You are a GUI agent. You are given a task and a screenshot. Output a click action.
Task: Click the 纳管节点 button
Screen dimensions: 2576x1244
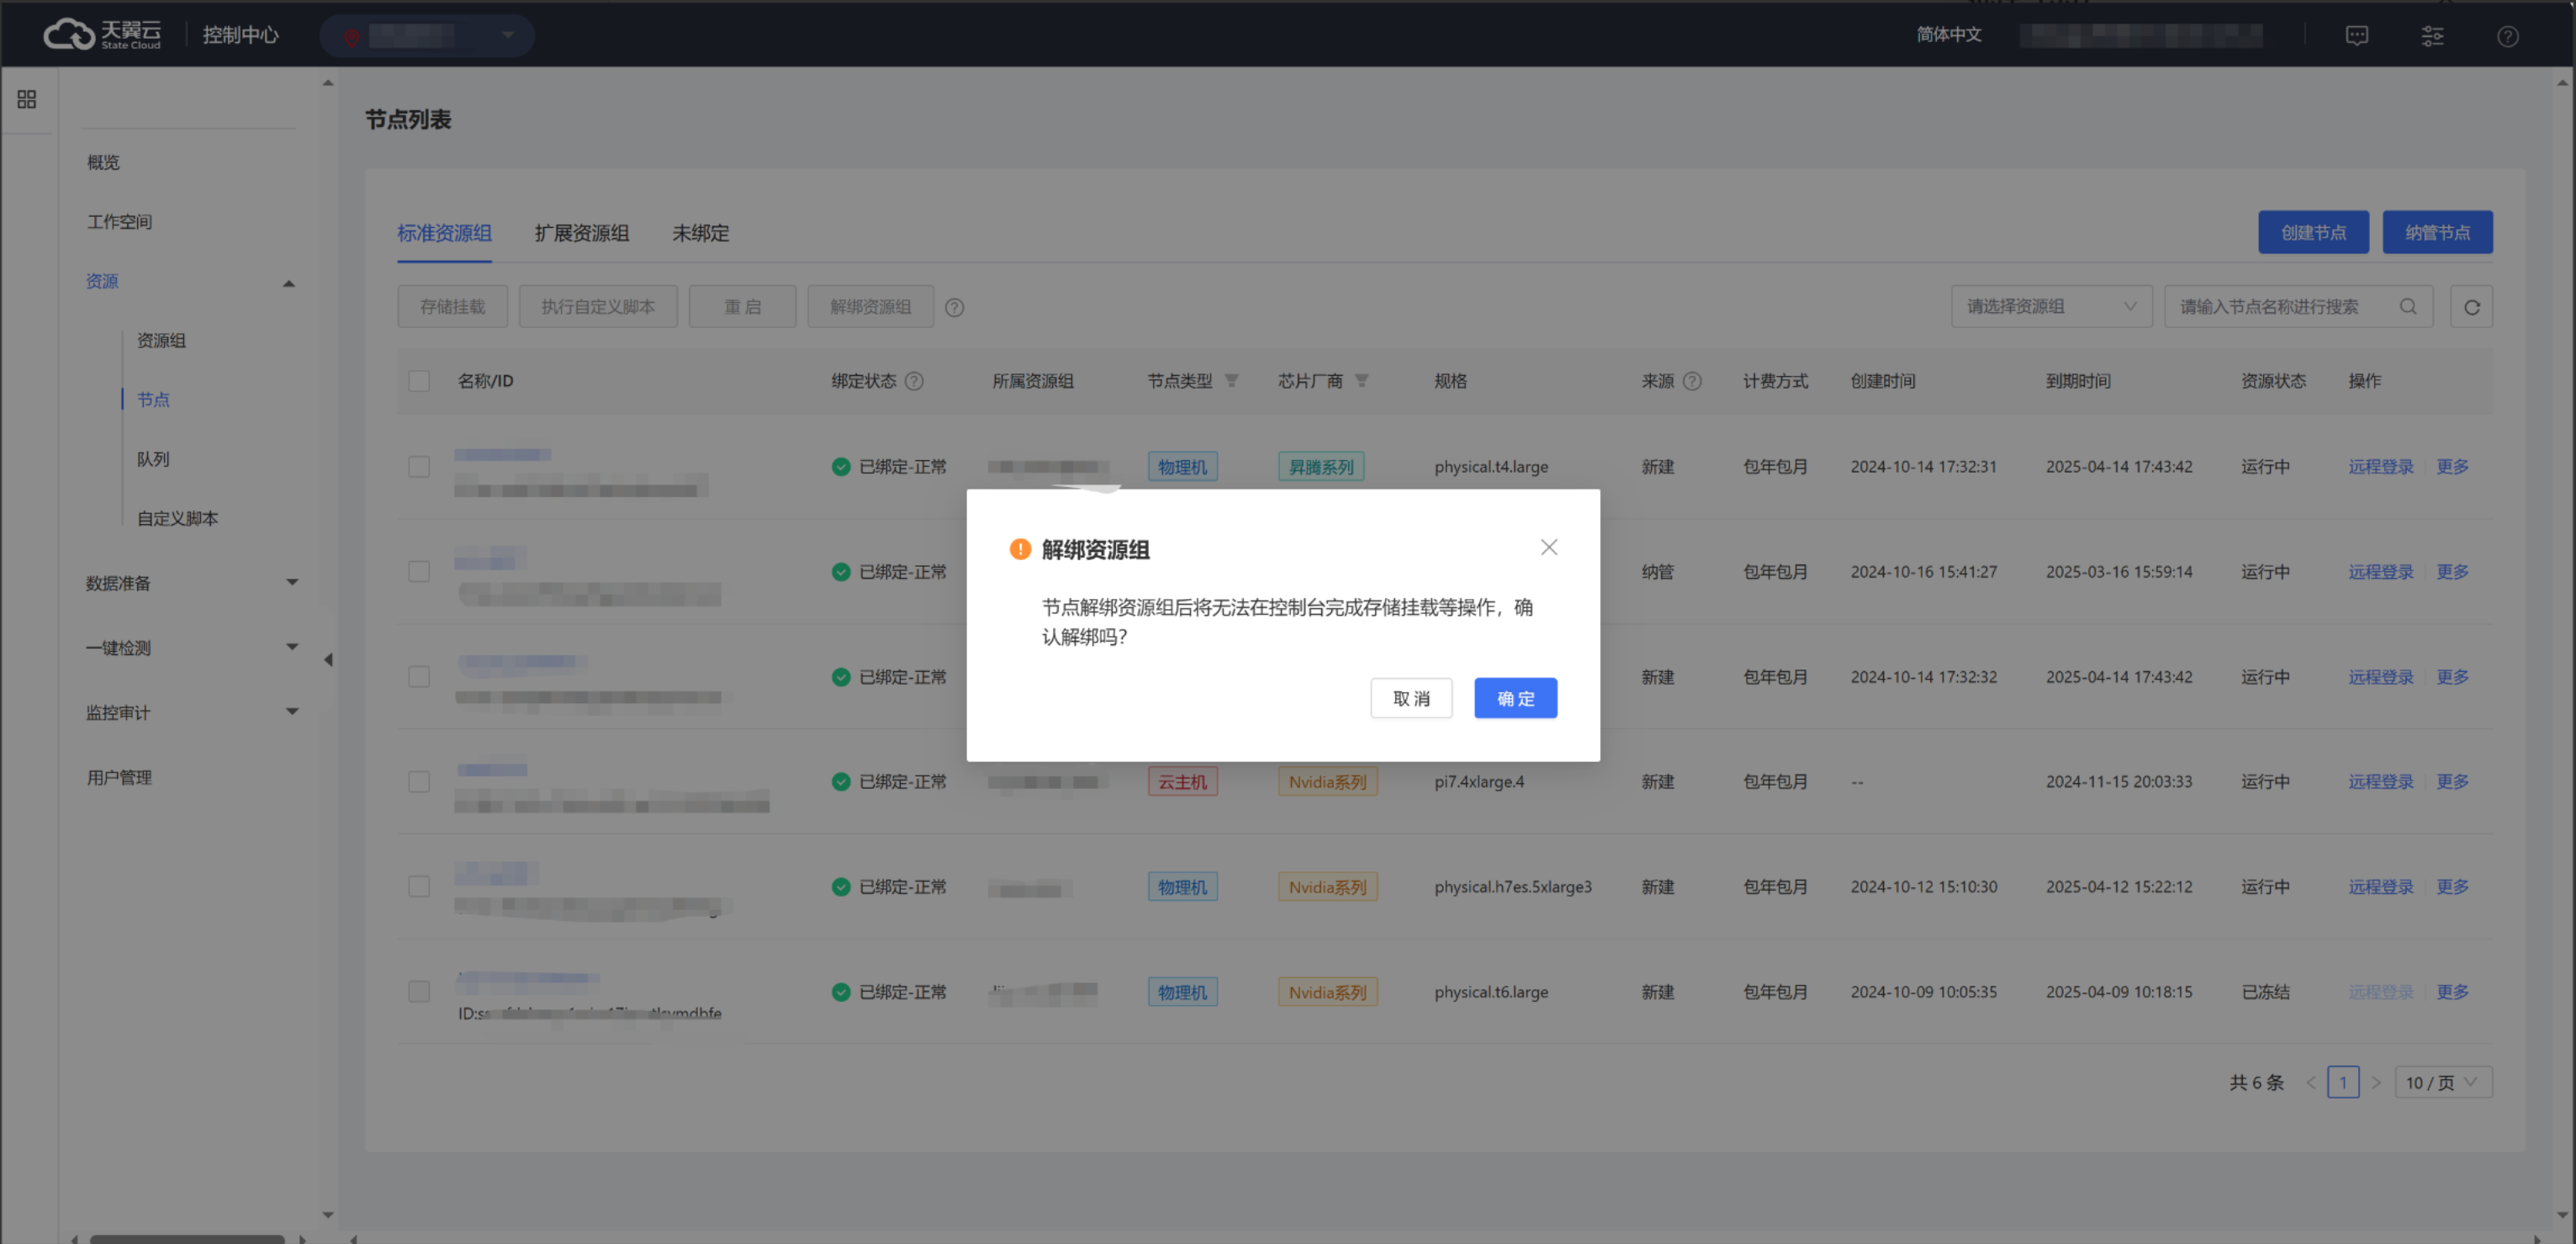(x=2437, y=232)
